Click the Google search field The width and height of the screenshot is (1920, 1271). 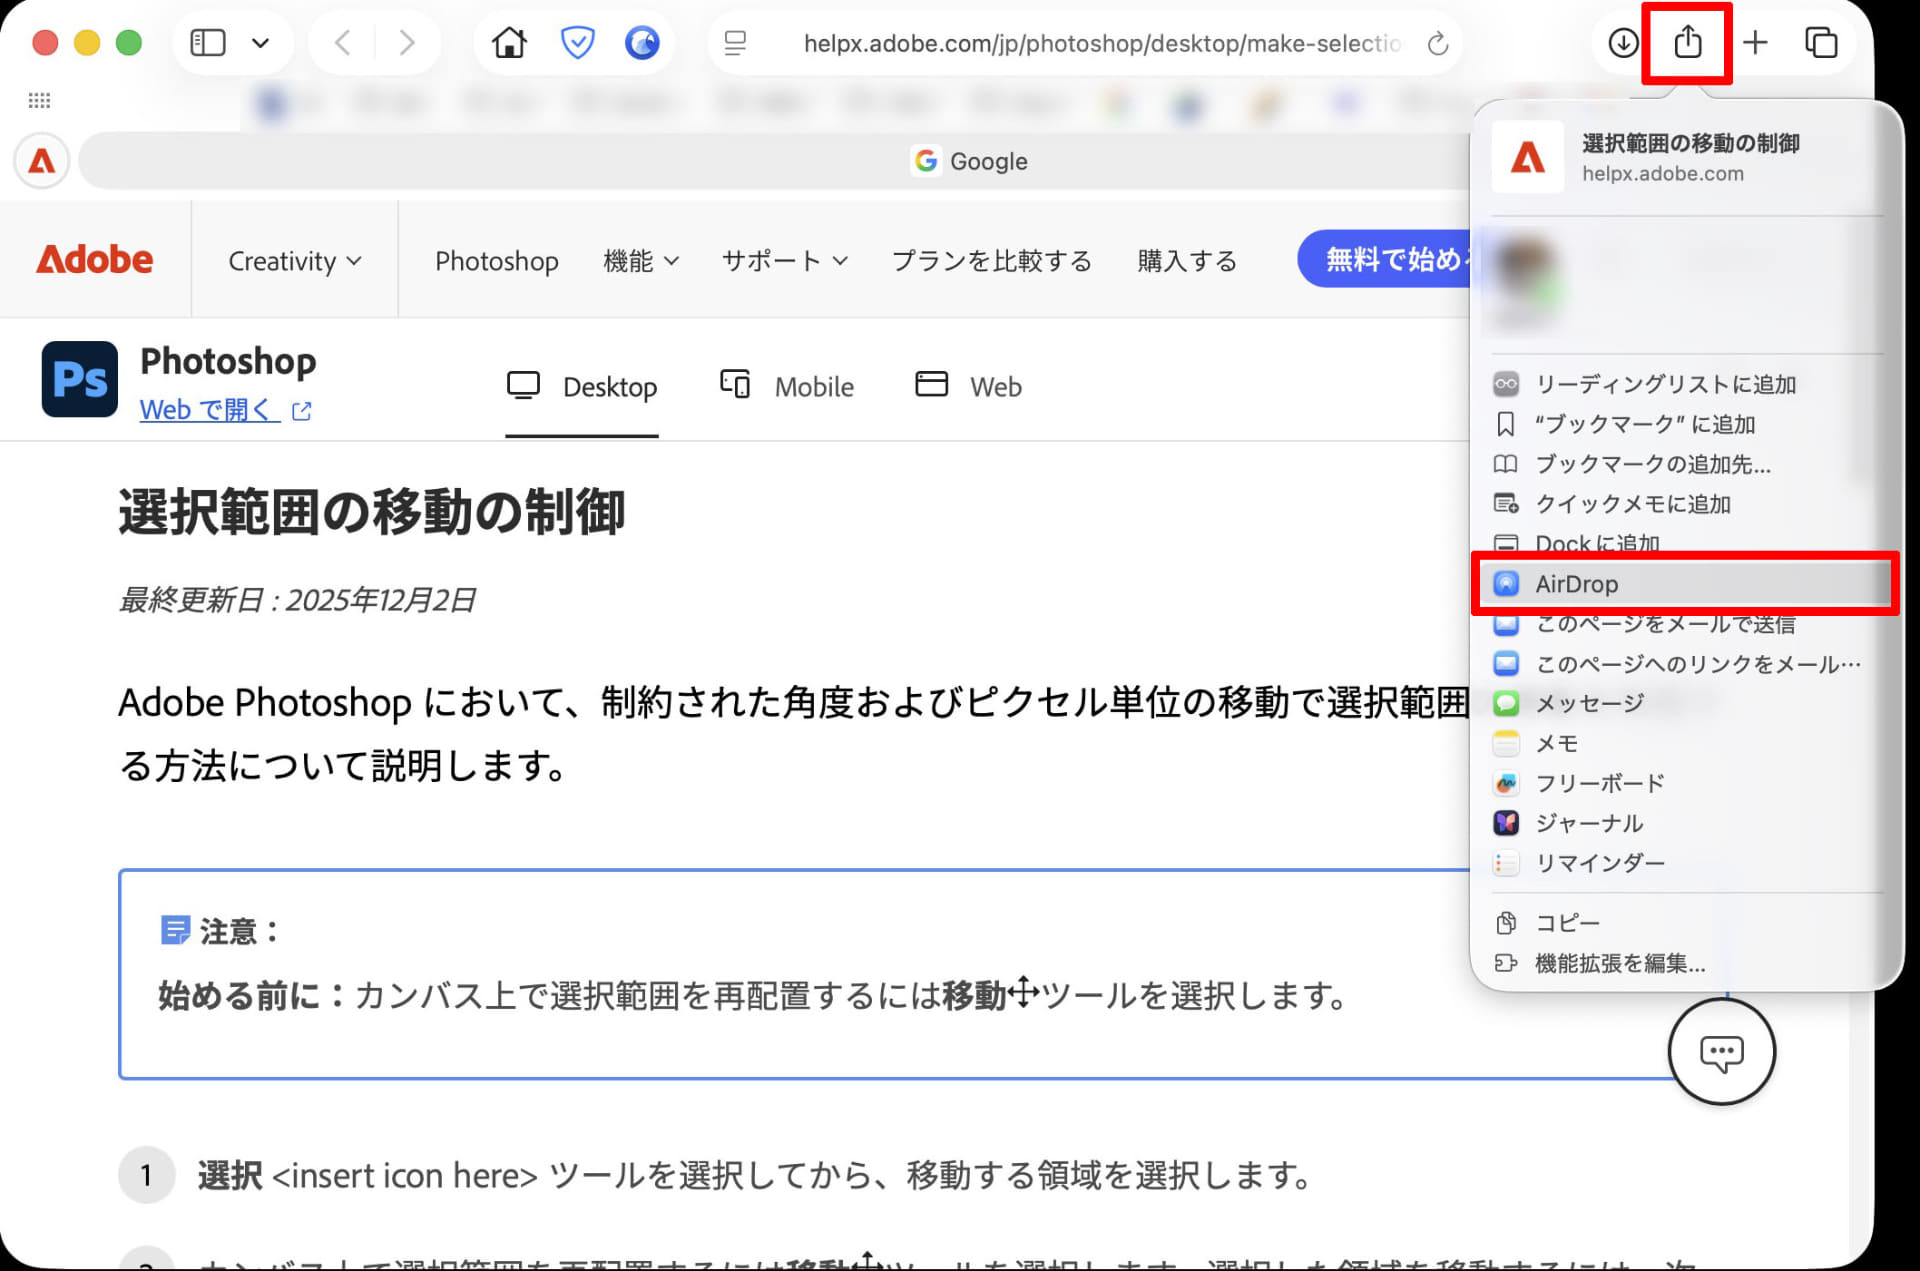(970, 160)
